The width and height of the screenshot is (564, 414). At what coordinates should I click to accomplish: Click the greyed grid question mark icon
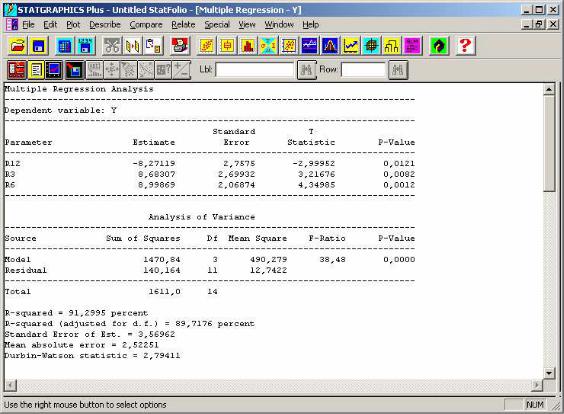[163, 70]
